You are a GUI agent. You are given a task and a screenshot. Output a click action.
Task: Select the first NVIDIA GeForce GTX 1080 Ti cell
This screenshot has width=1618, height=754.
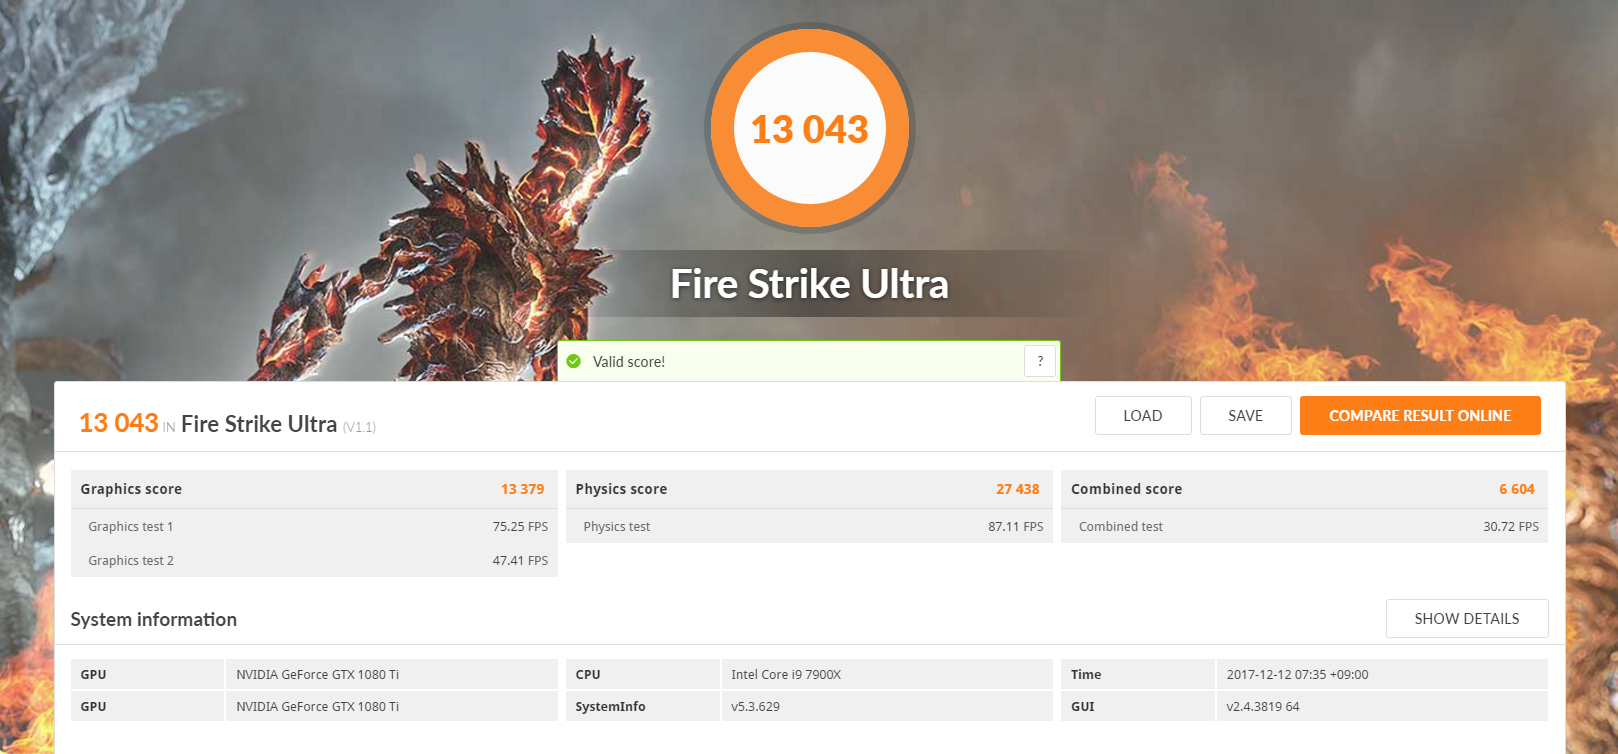click(391, 674)
